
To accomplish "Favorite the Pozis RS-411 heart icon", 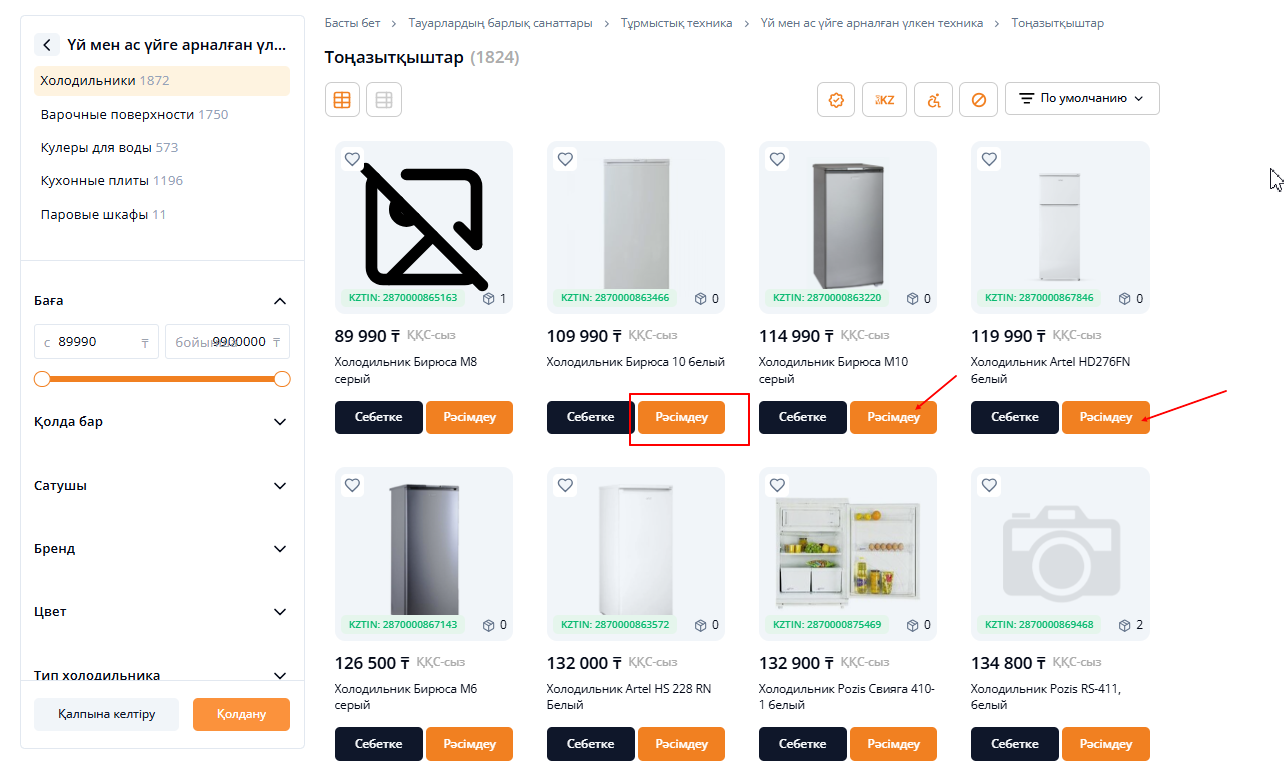I will pos(989,485).
